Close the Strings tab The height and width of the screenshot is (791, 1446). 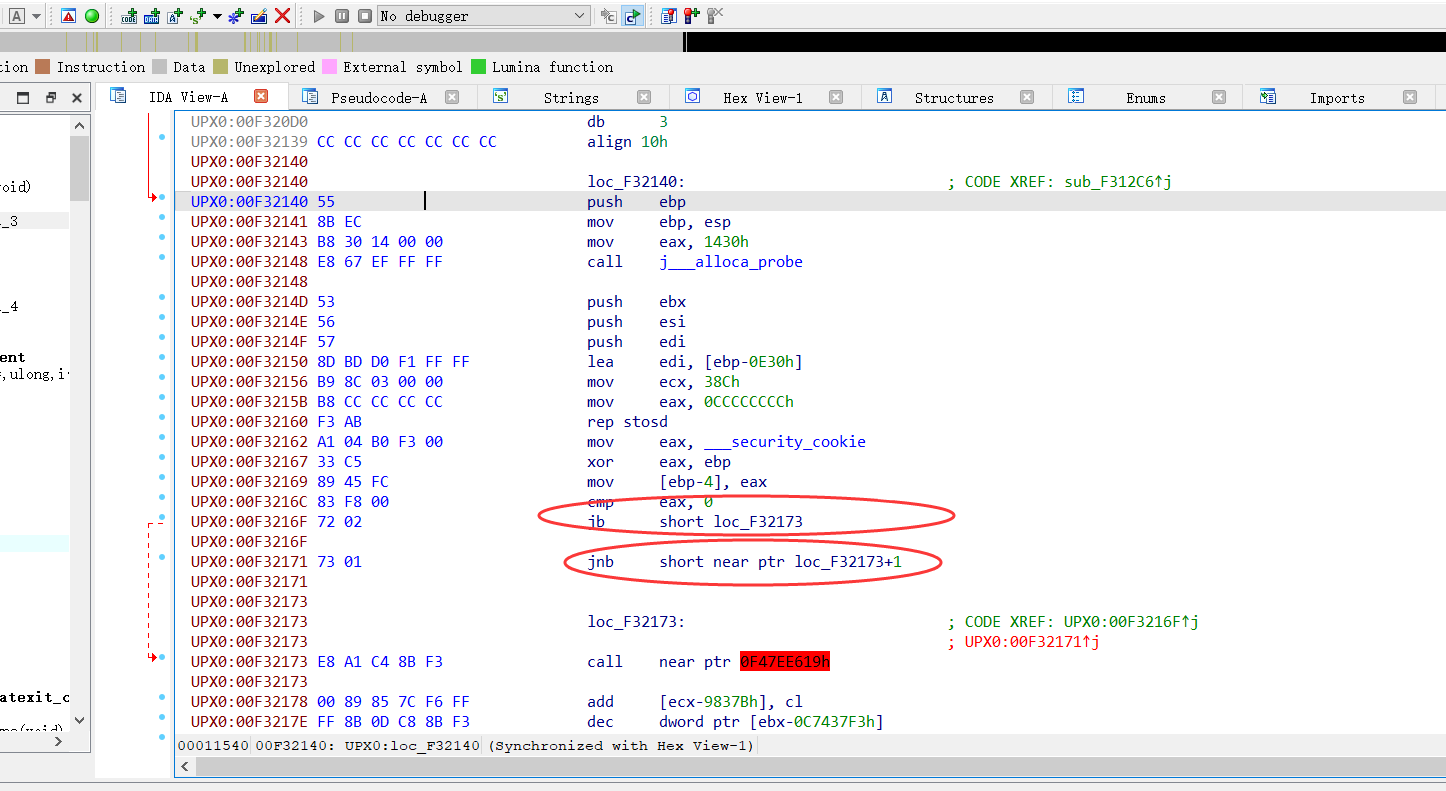[644, 97]
